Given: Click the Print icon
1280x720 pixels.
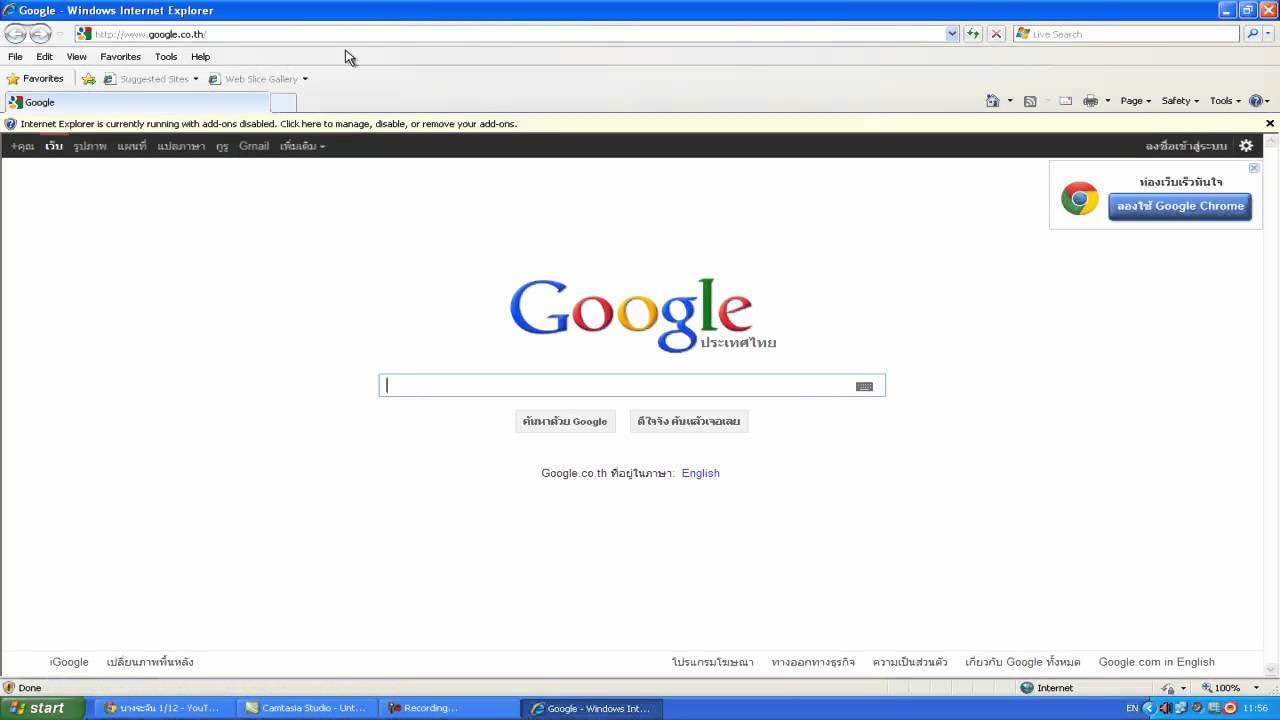Looking at the screenshot, I should tap(1090, 101).
